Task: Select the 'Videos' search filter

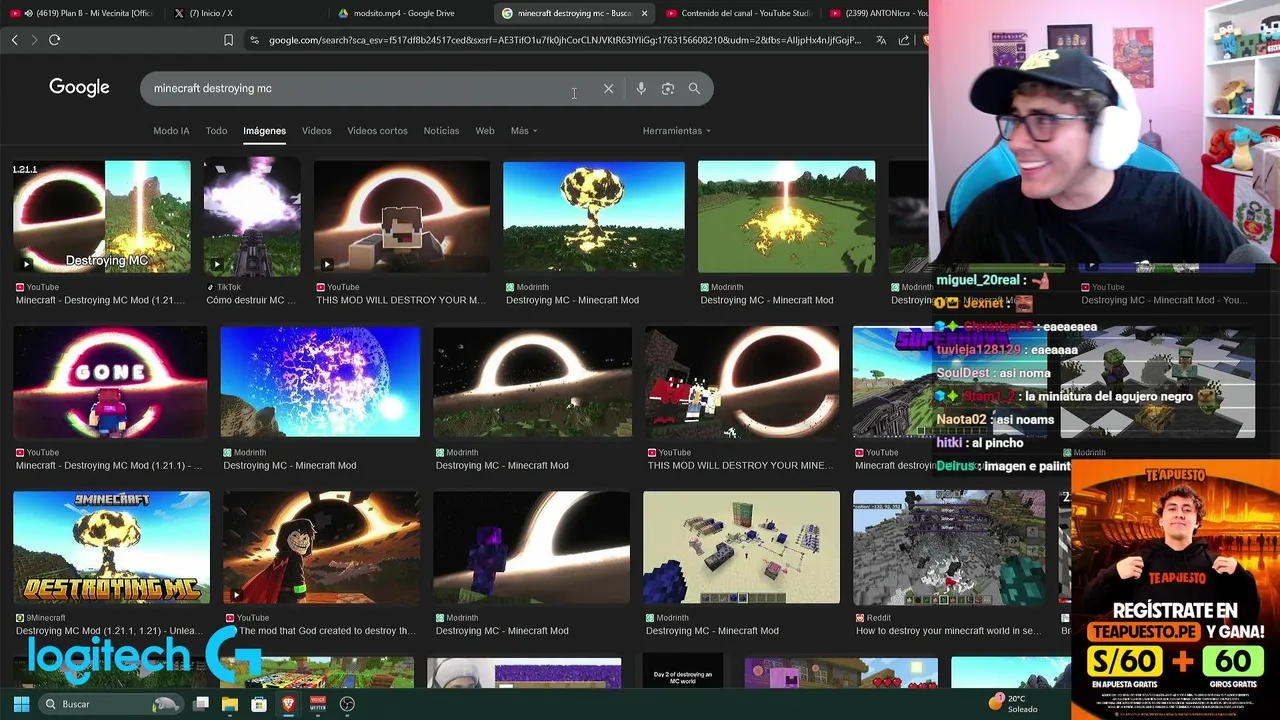Action: tap(316, 131)
